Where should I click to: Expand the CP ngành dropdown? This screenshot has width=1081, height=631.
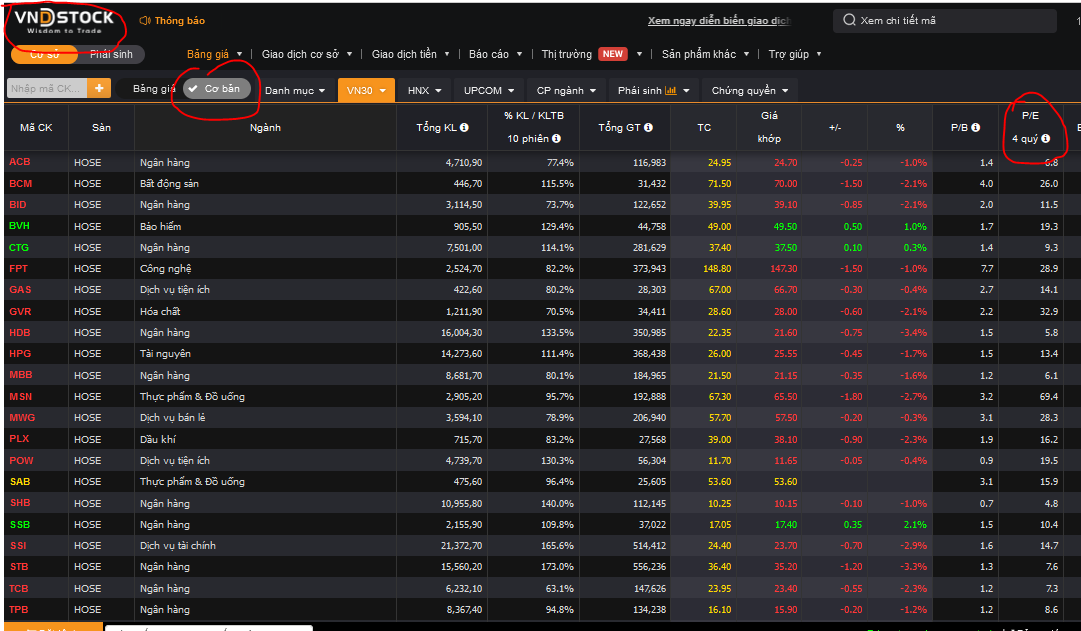click(x=566, y=90)
